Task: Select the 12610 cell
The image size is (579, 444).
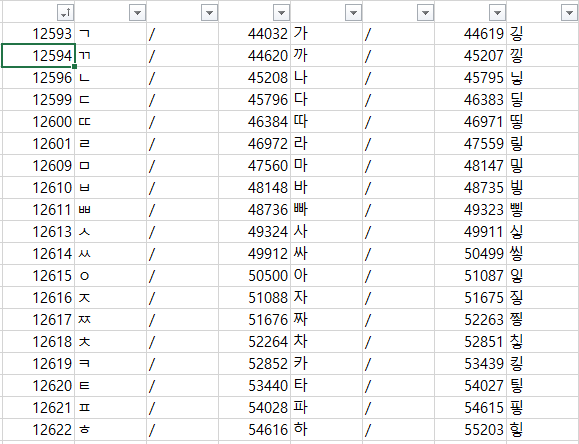Action: tap(38, 188)
